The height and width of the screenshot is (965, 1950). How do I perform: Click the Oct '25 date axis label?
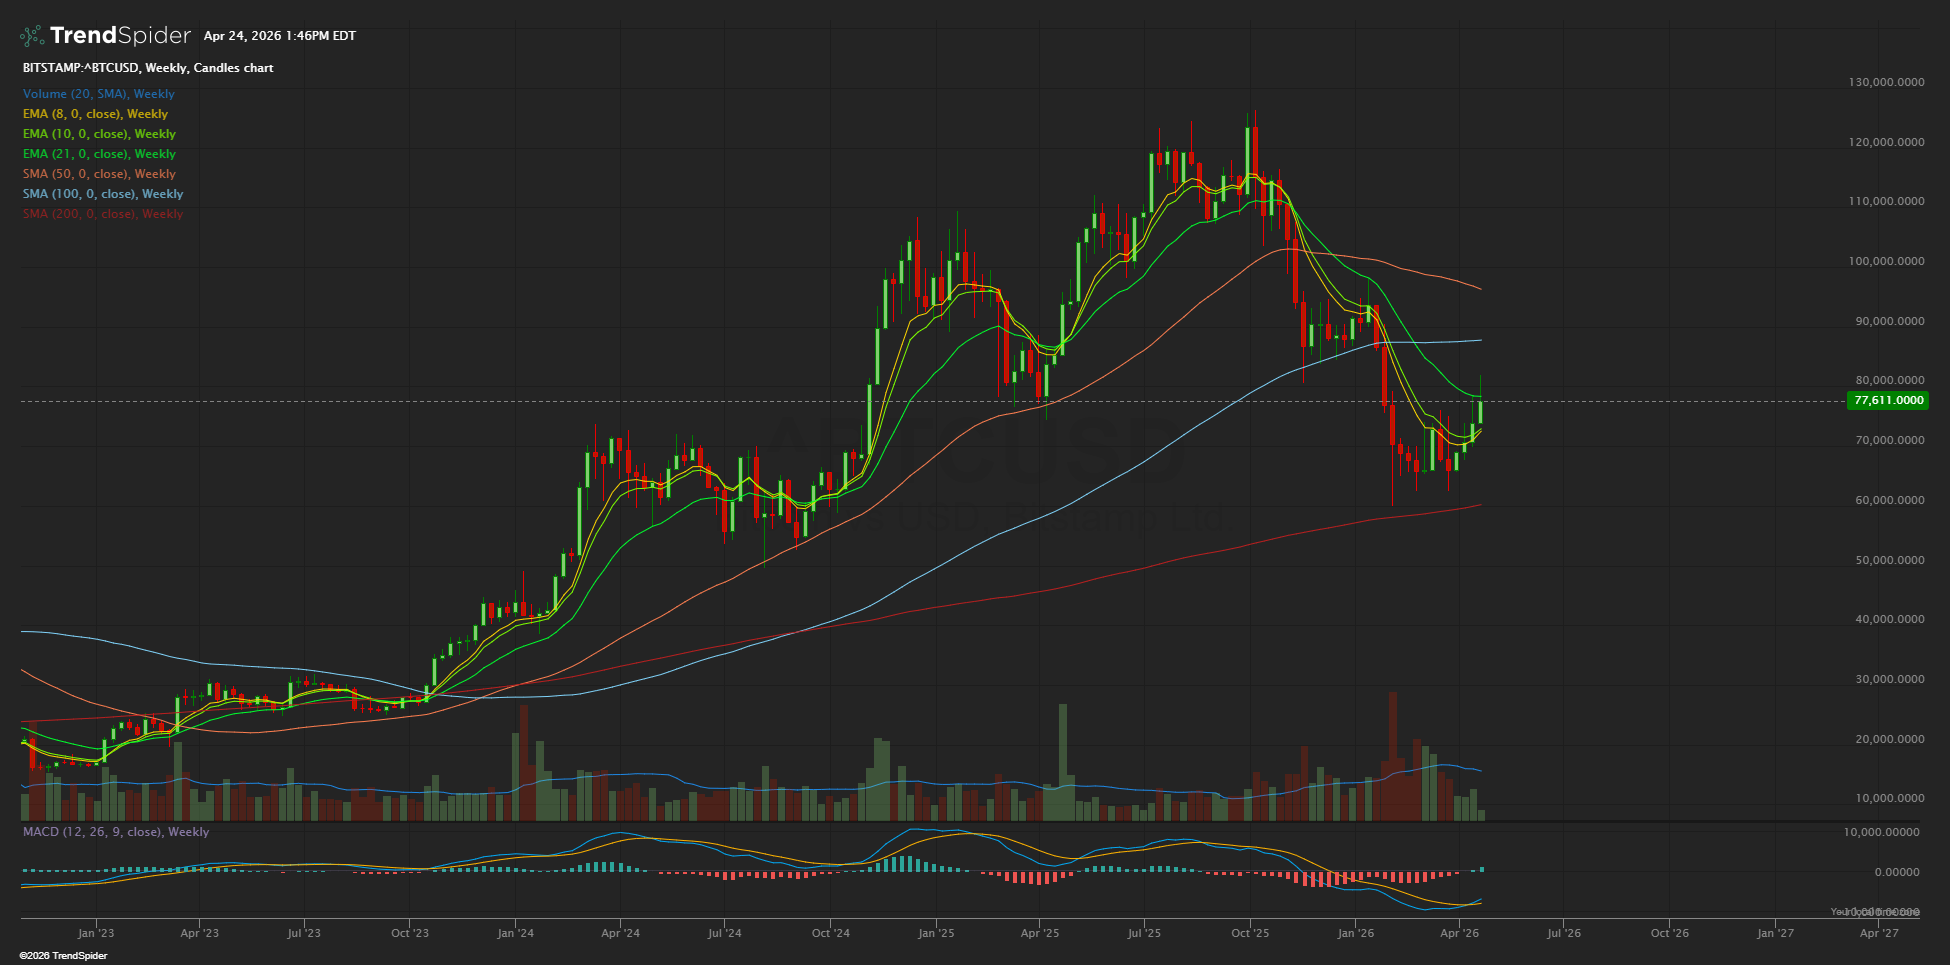pyautogui.click(x=1250, y=933)
